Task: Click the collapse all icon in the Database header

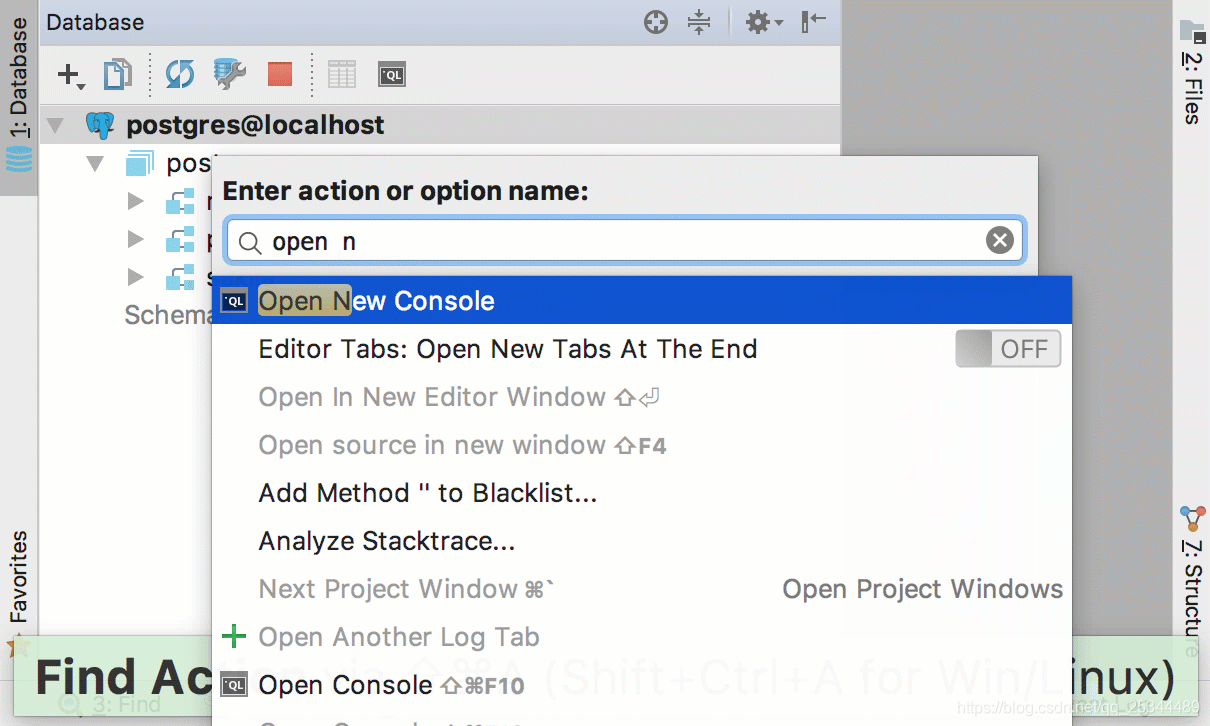Action: pos(699,22)
